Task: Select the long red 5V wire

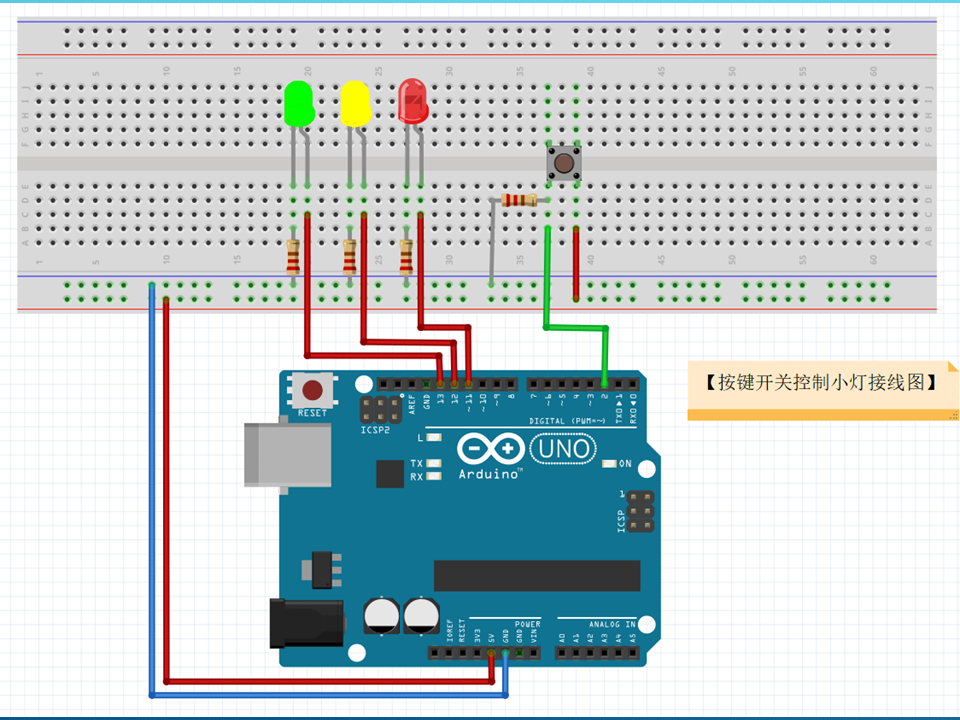Action: (x=167, y=490)
